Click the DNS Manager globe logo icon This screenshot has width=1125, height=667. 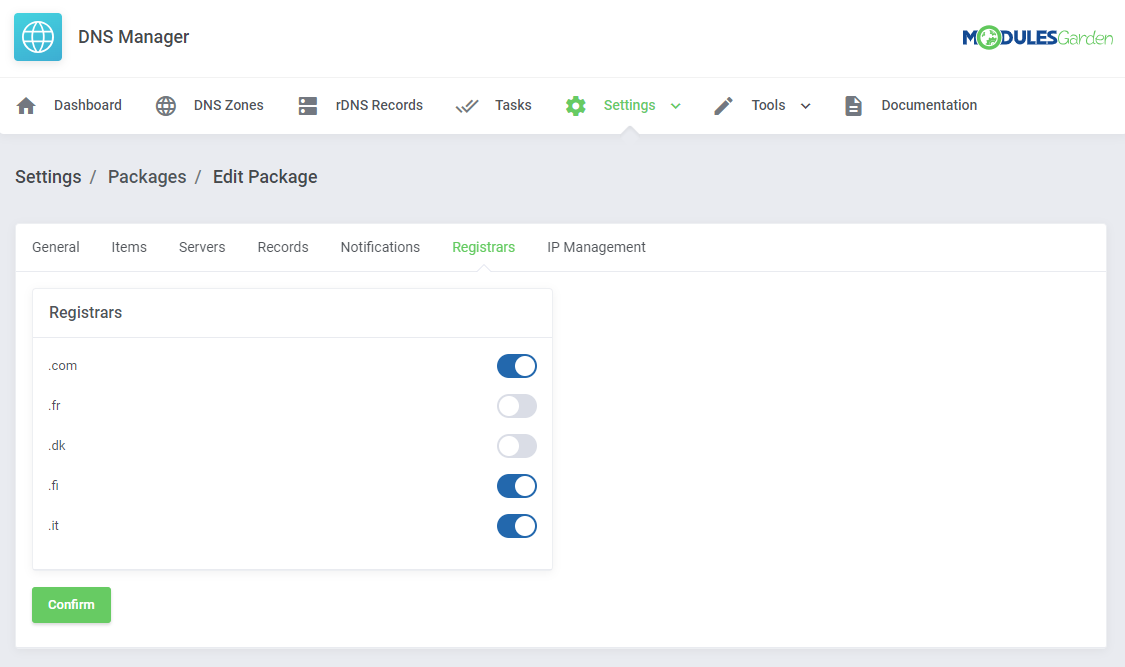tap(38, 37)
